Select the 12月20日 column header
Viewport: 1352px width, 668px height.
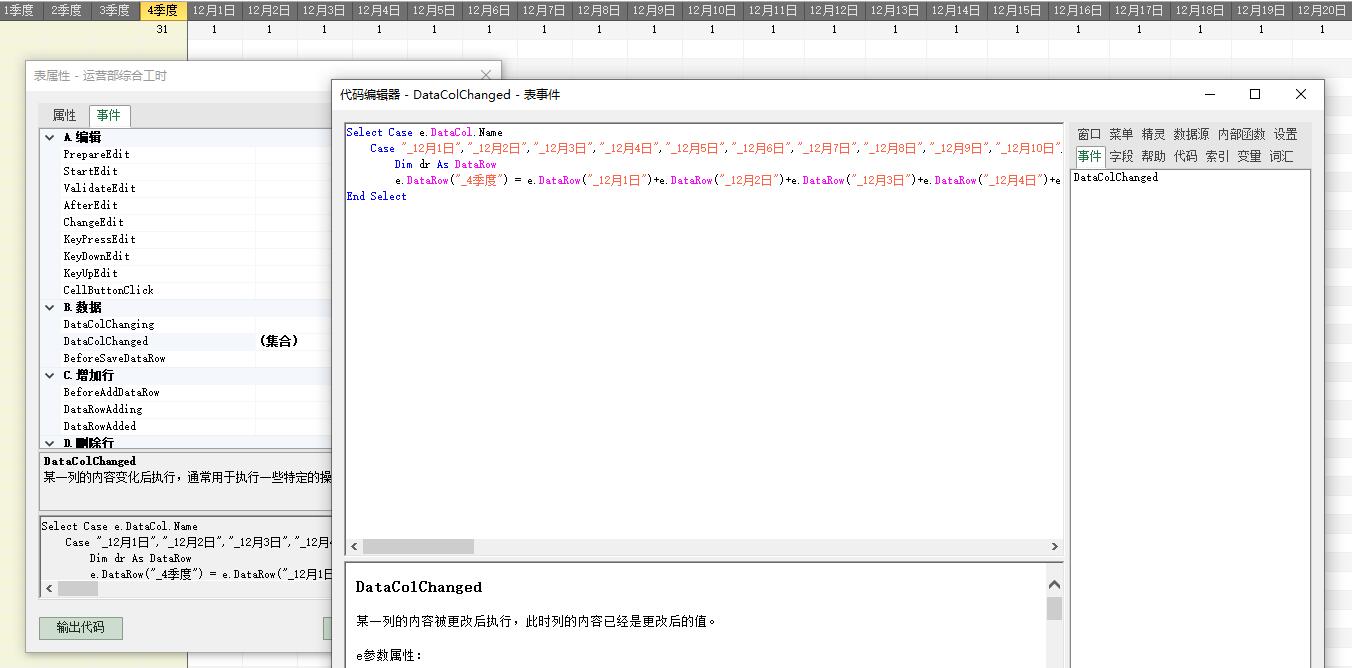click(1322, 10)
